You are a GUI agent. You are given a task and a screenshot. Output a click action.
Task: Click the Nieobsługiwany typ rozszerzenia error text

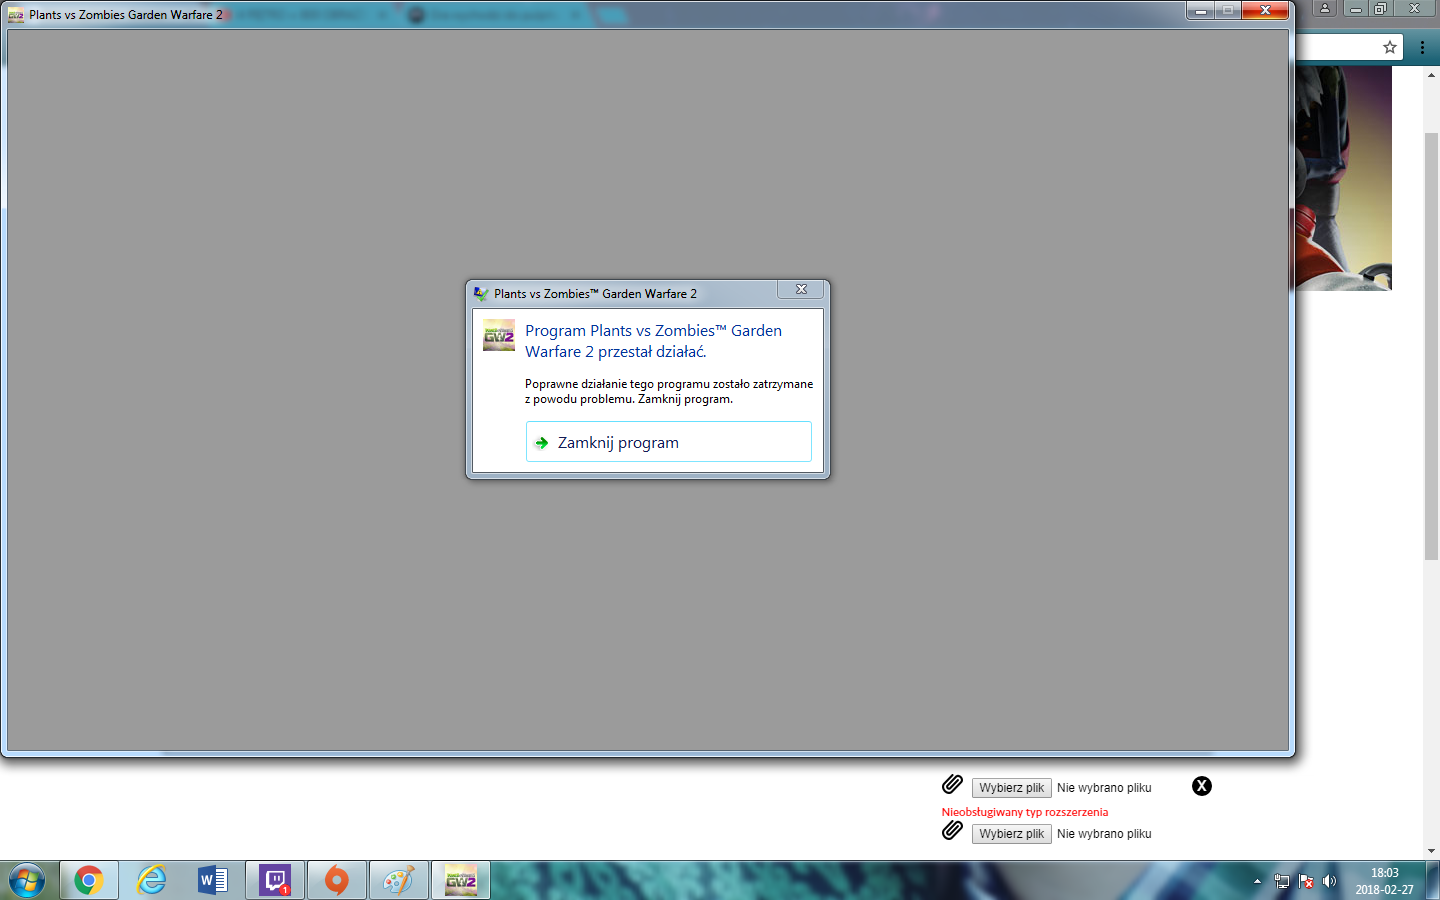tap(1025, 812)
